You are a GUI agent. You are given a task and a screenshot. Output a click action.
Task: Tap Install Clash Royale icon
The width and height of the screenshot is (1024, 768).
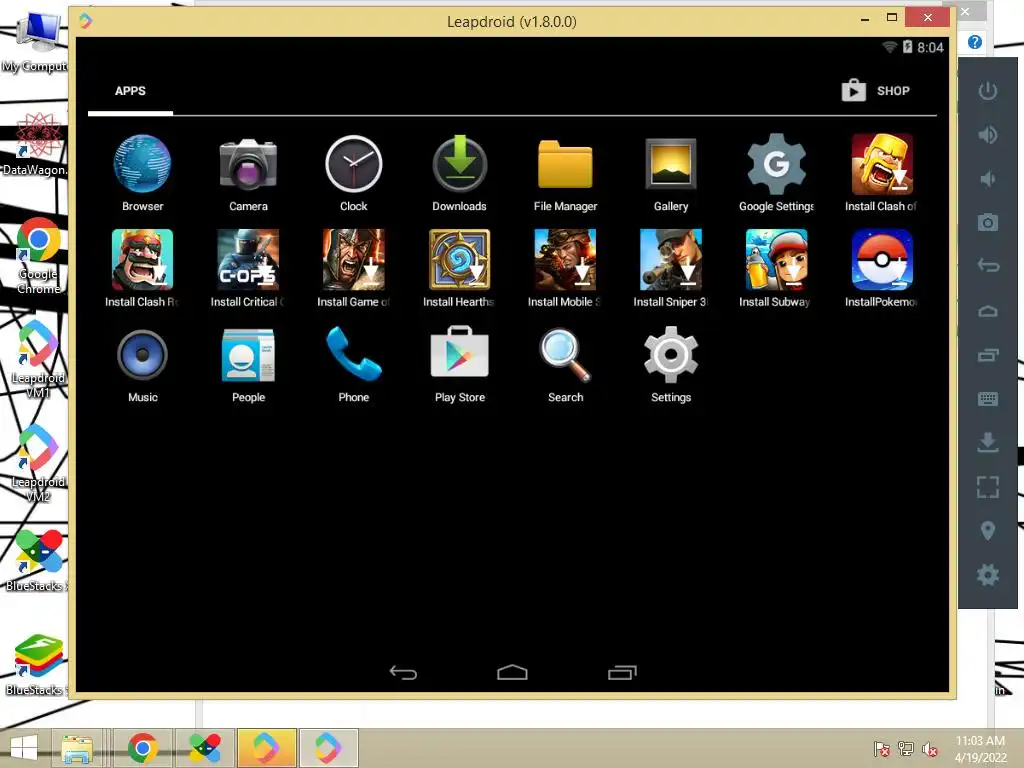[x=142, y=259]
